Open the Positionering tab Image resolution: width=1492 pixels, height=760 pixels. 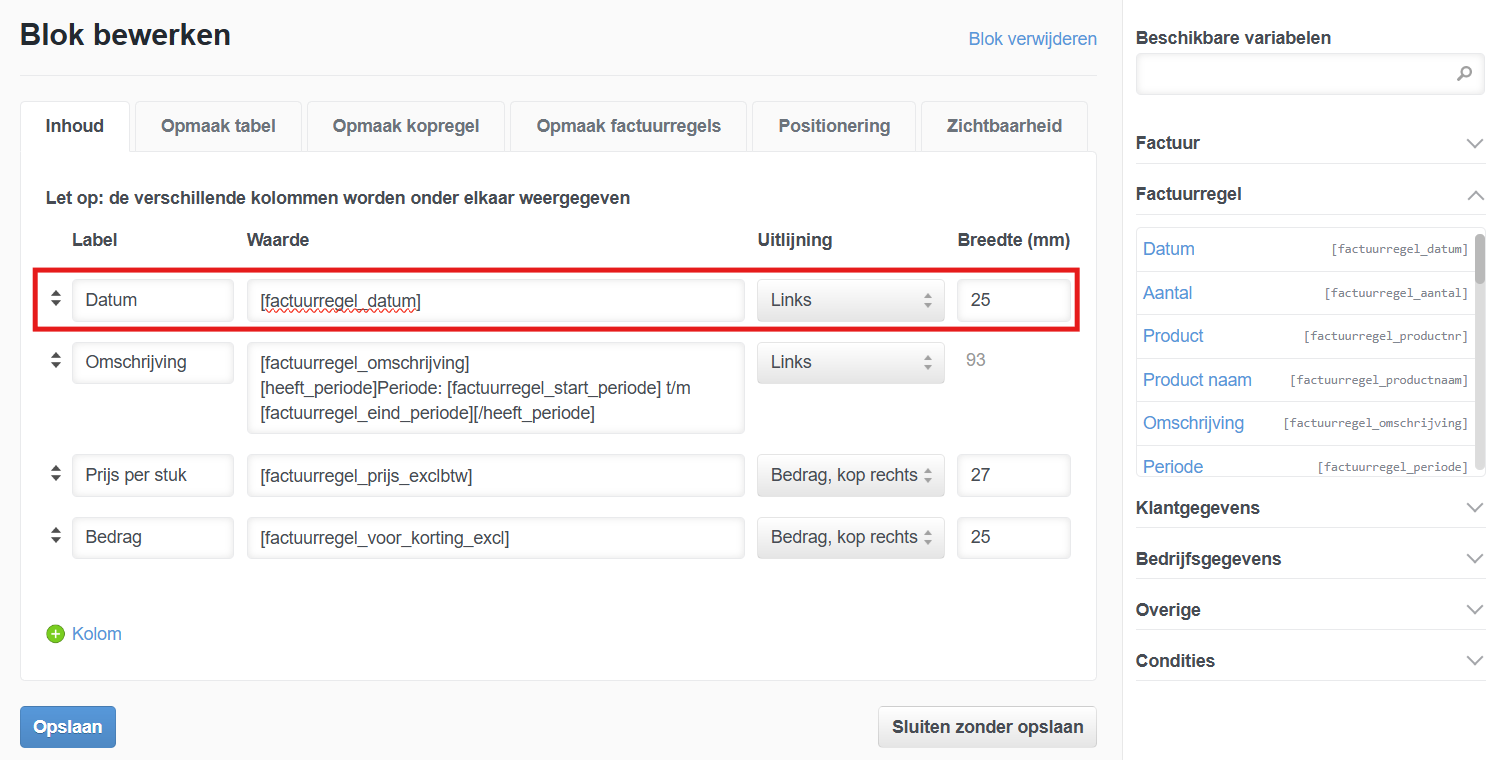click(834, 126)
